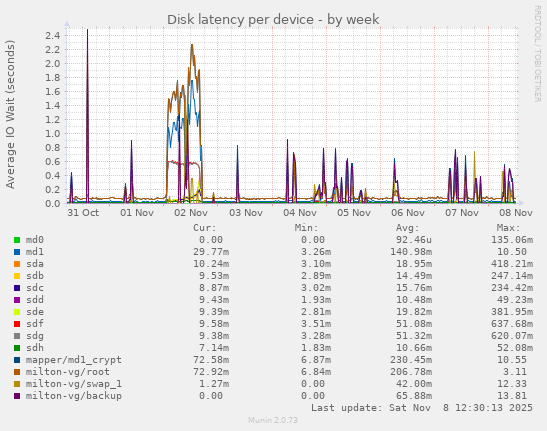547x431 pixels.
Task: Click the 1.0 y-axis tick label
Action: tap(53, 134)
